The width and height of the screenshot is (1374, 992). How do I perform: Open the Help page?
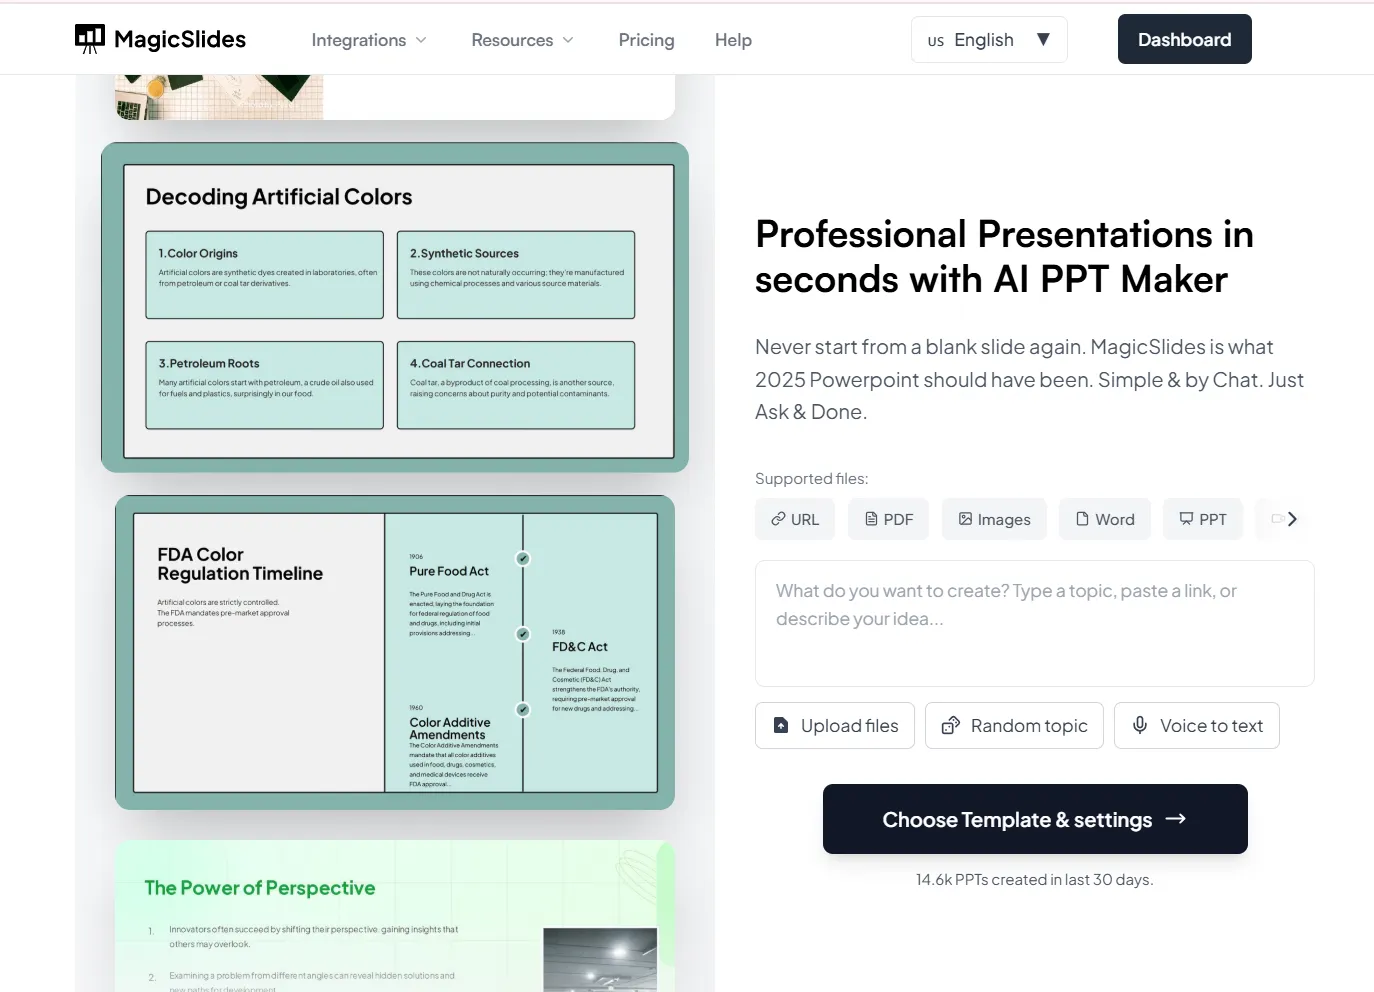pyautogui.click(x=733, y=40)
